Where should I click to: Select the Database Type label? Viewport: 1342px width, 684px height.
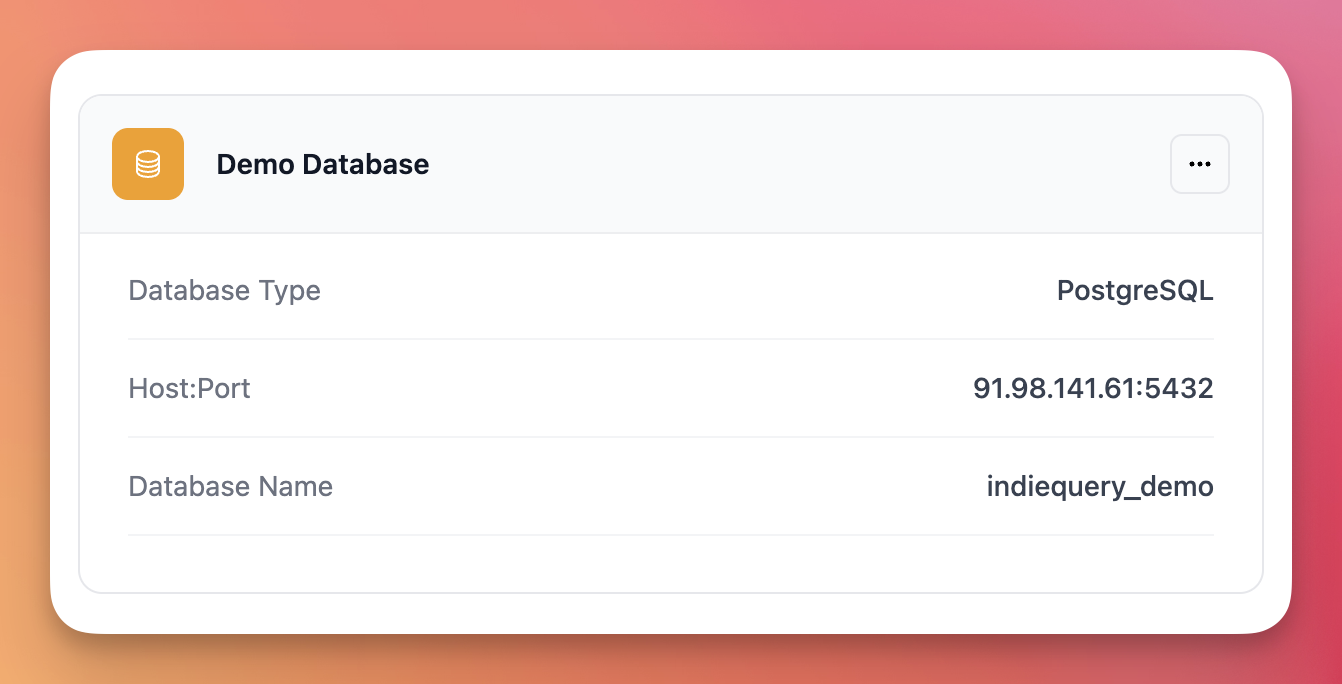coord(224,291)
